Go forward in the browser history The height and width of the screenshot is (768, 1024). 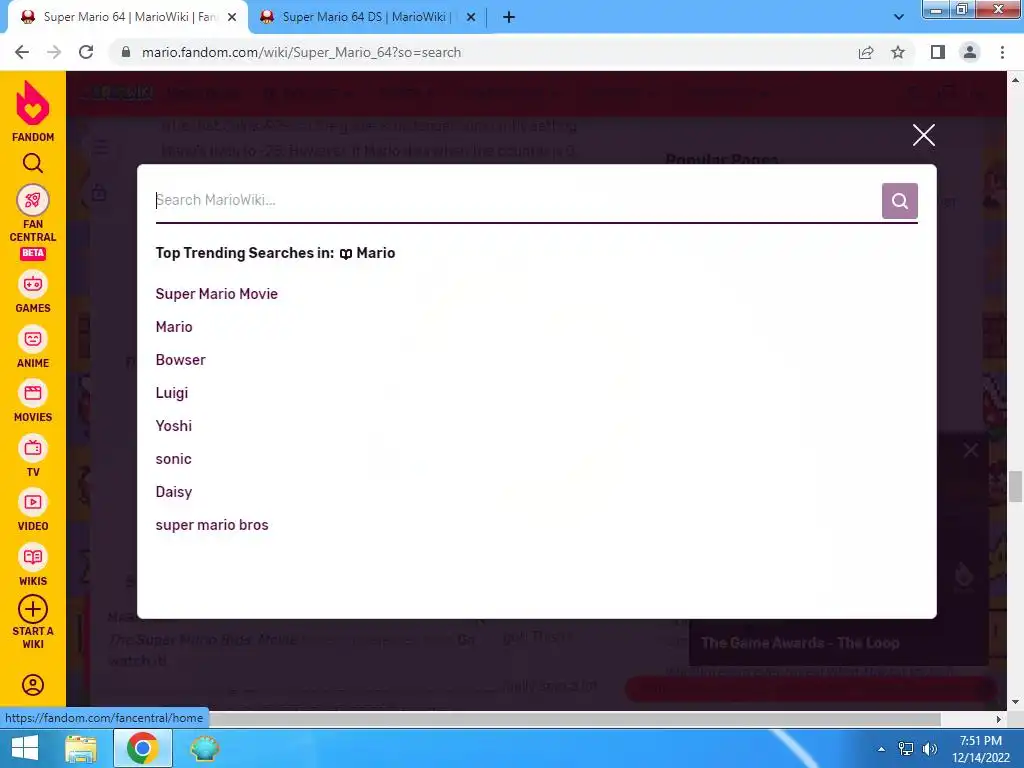pos(54,52)
